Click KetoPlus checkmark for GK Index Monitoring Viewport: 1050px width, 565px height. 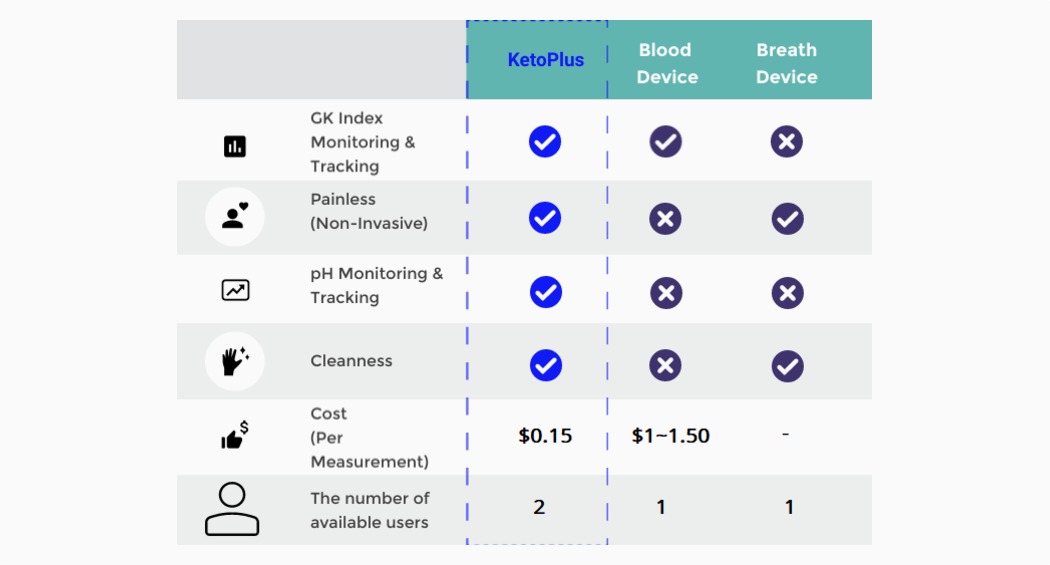tap(545, 142)
